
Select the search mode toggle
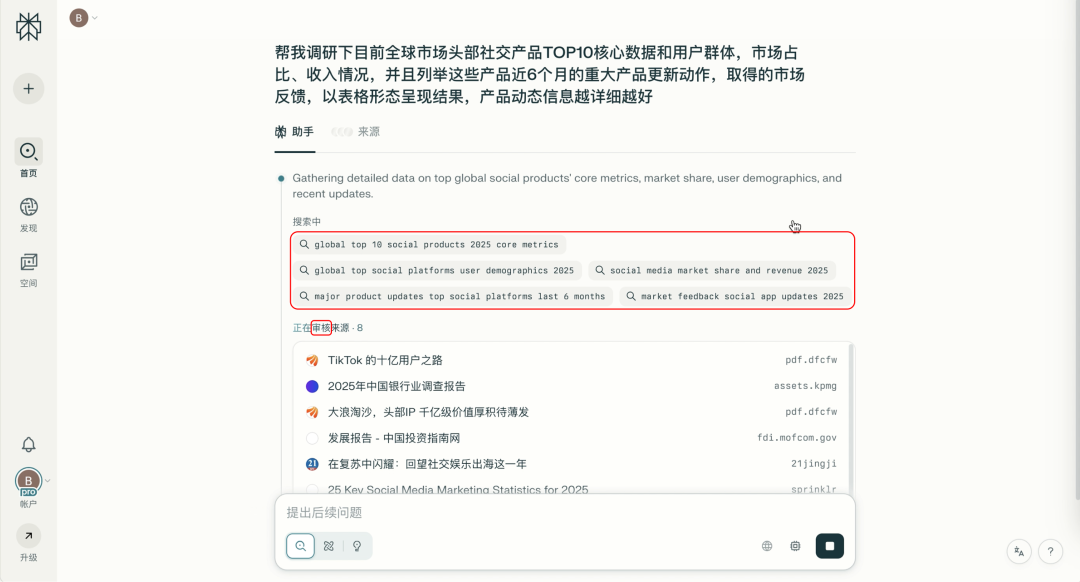(300, 546)
